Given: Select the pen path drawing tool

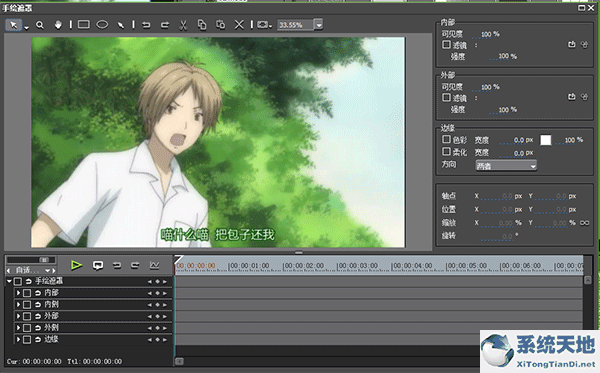Looking at the screenshot, I should tap(121, 25).
